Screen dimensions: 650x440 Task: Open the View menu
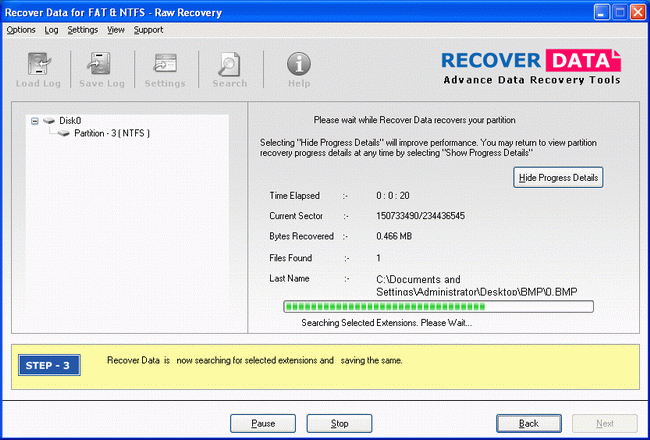[x=116, y=30]
